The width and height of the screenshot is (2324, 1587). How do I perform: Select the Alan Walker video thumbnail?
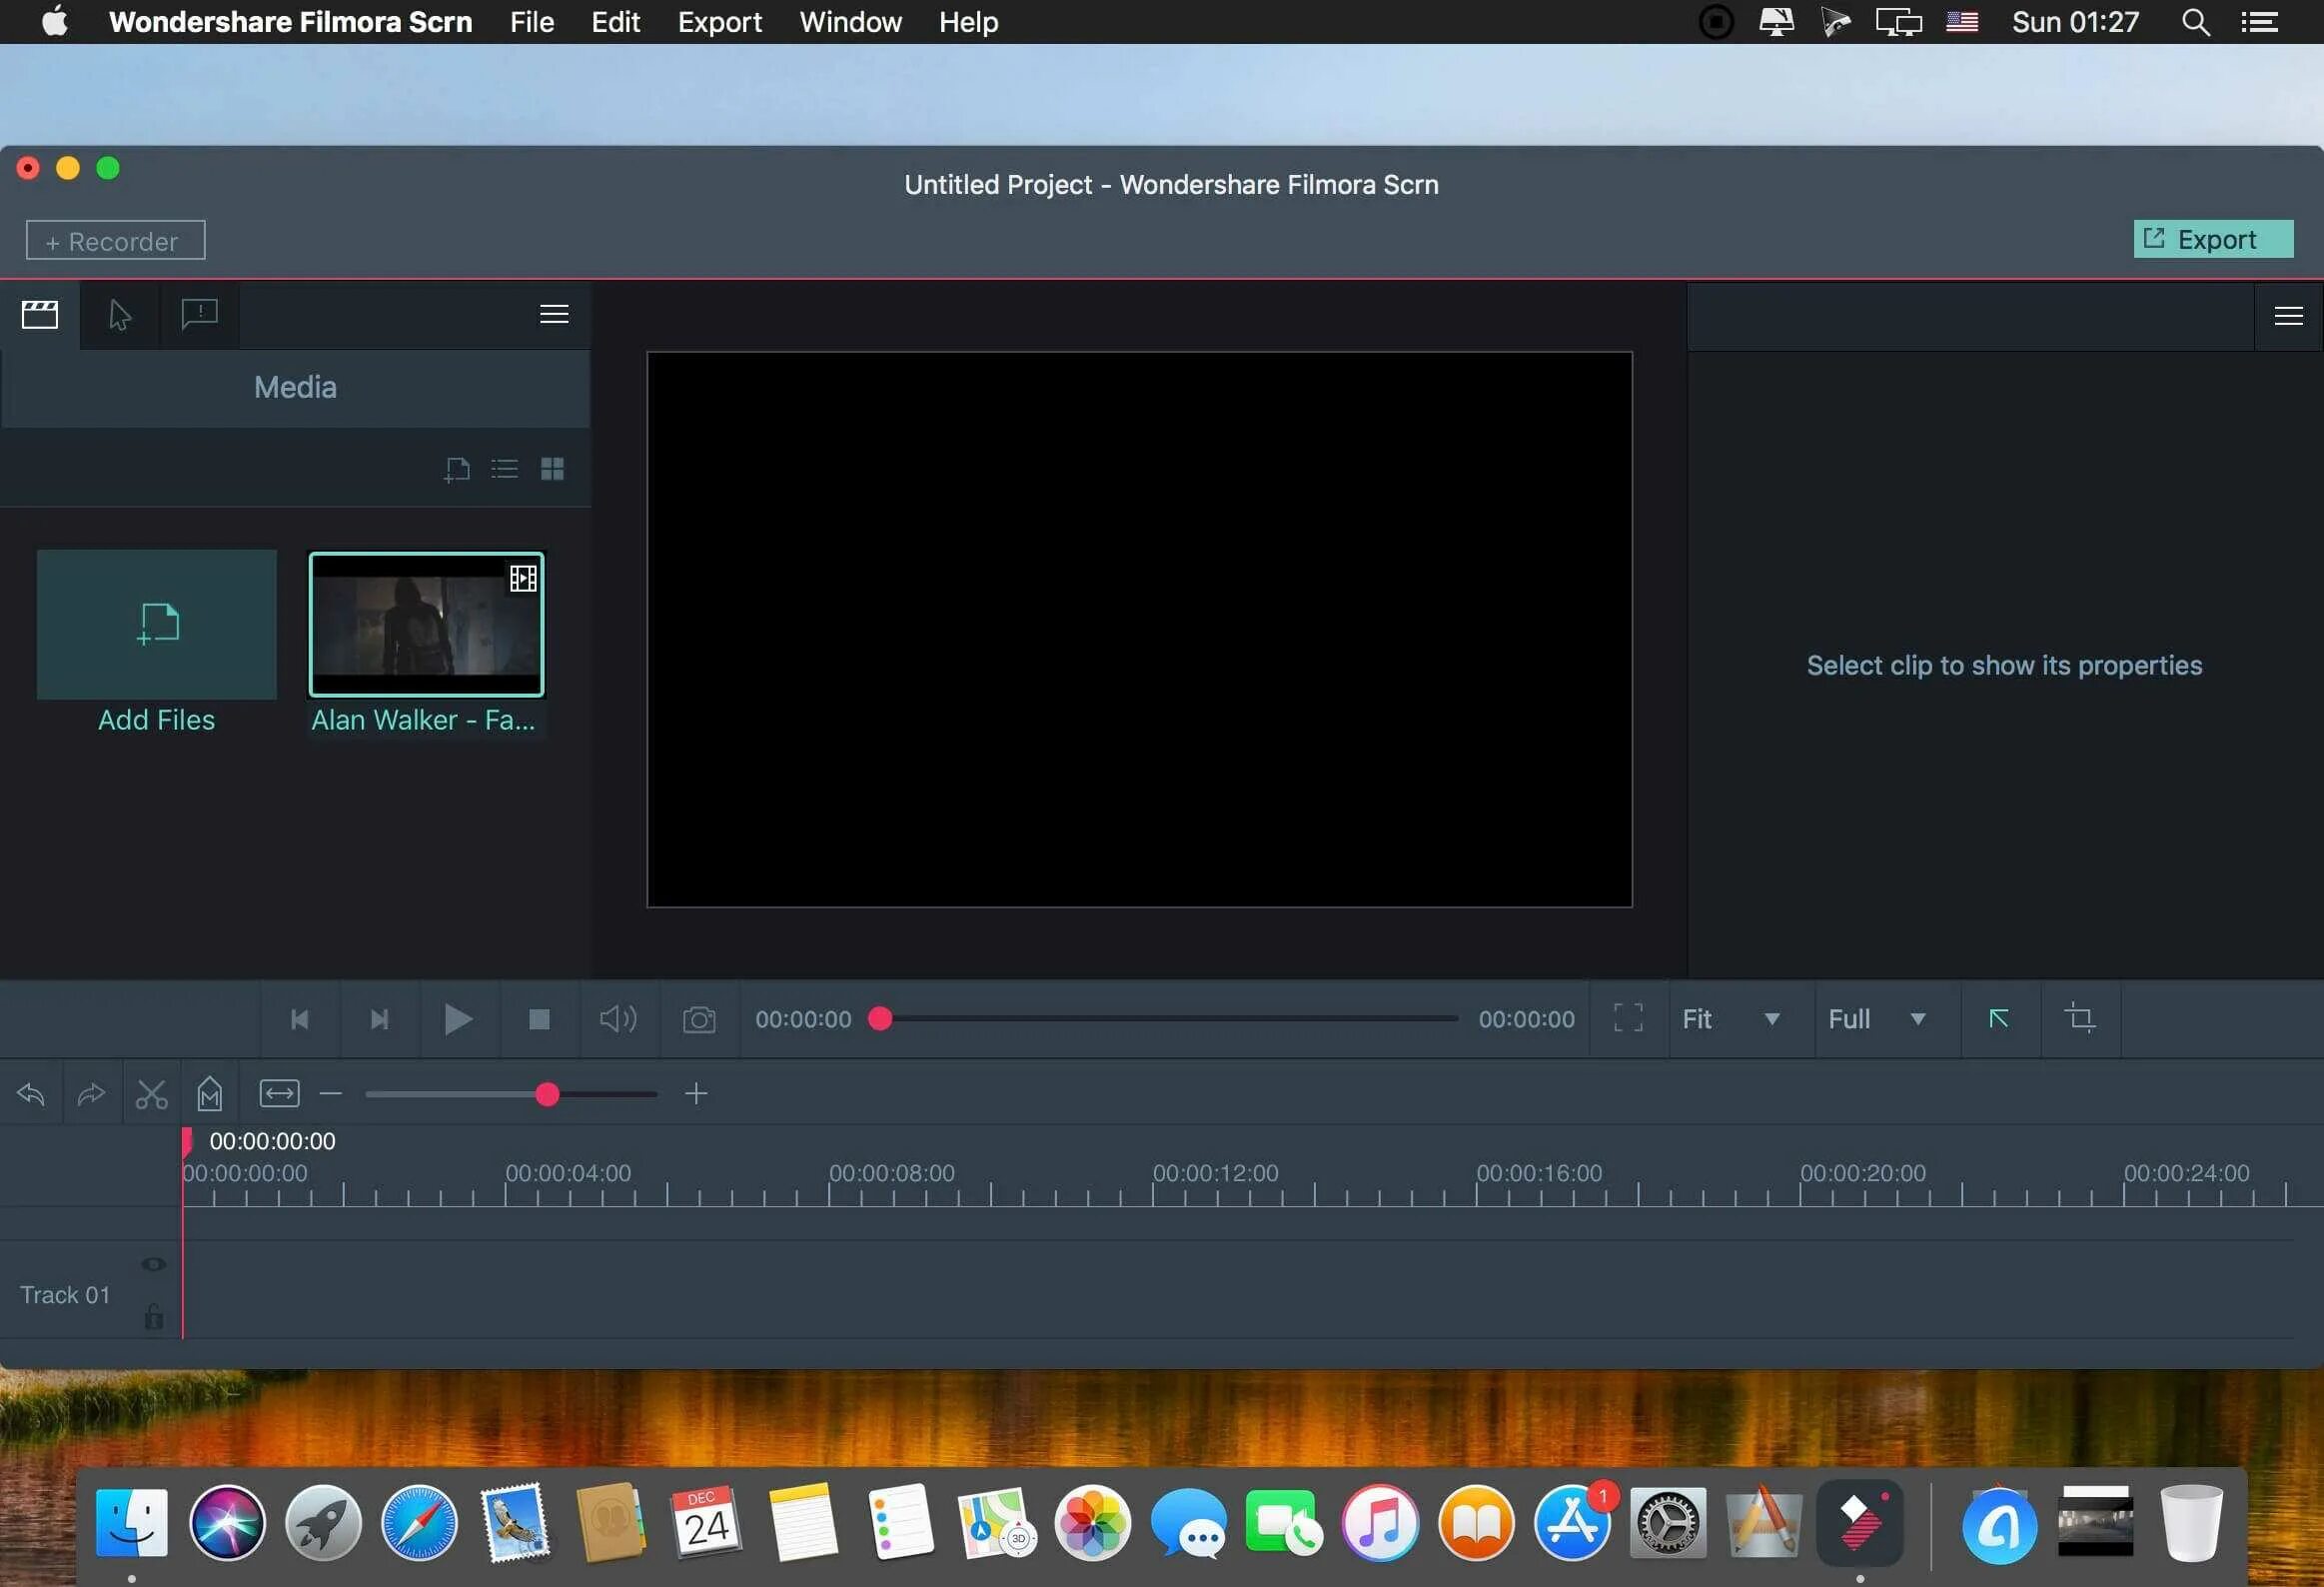427,624
